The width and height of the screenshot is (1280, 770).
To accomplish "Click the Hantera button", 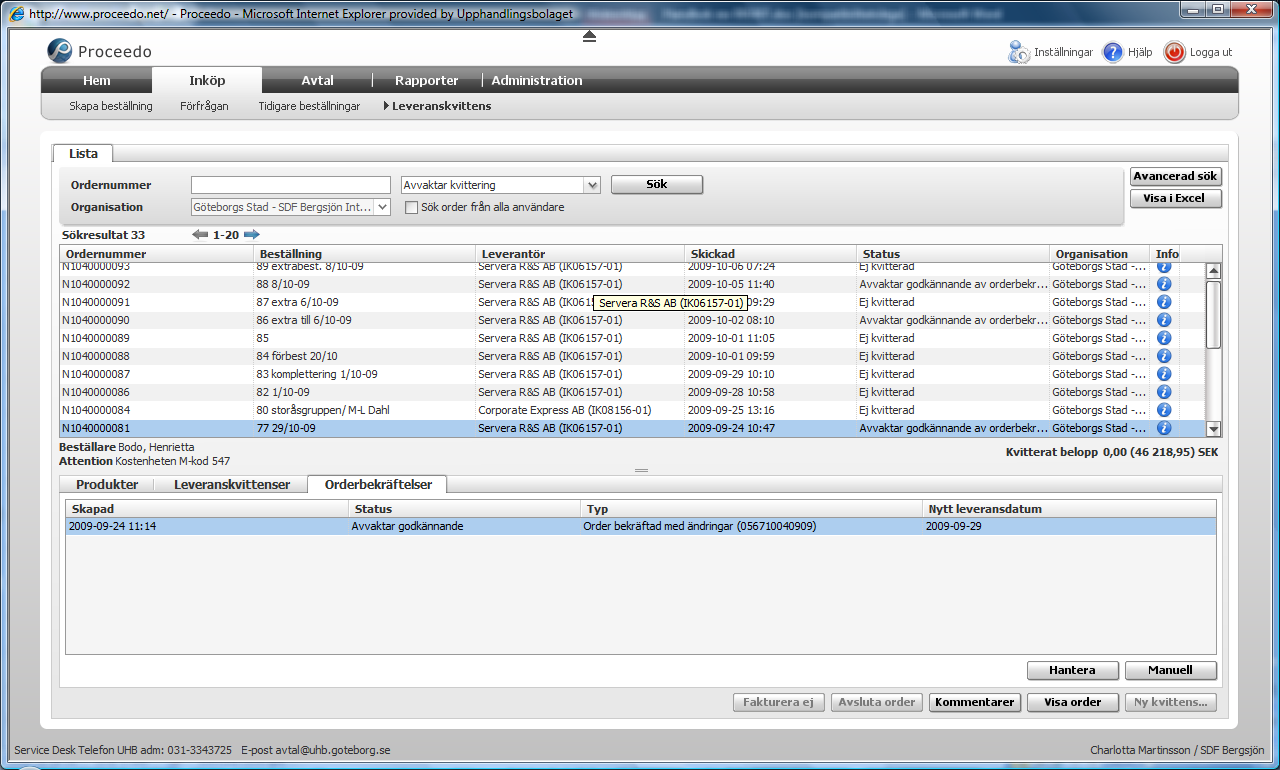I will [x=1072, y=670].
